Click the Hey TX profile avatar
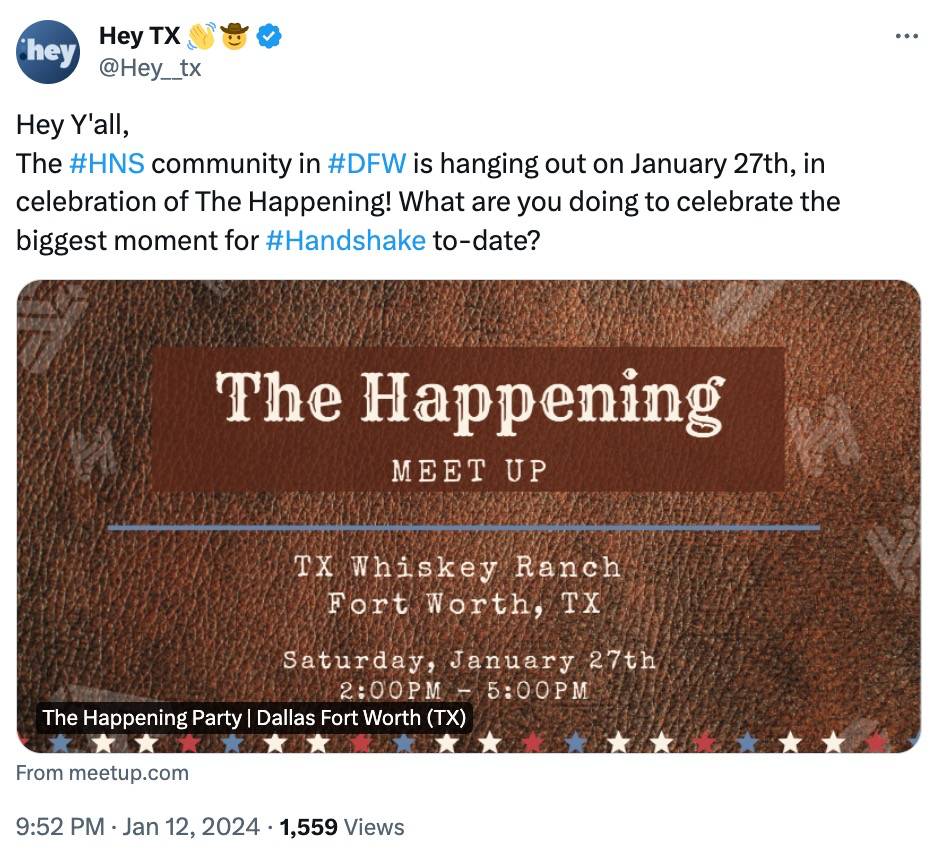This screenshot has height=850, width=932. tap(47, 51)
